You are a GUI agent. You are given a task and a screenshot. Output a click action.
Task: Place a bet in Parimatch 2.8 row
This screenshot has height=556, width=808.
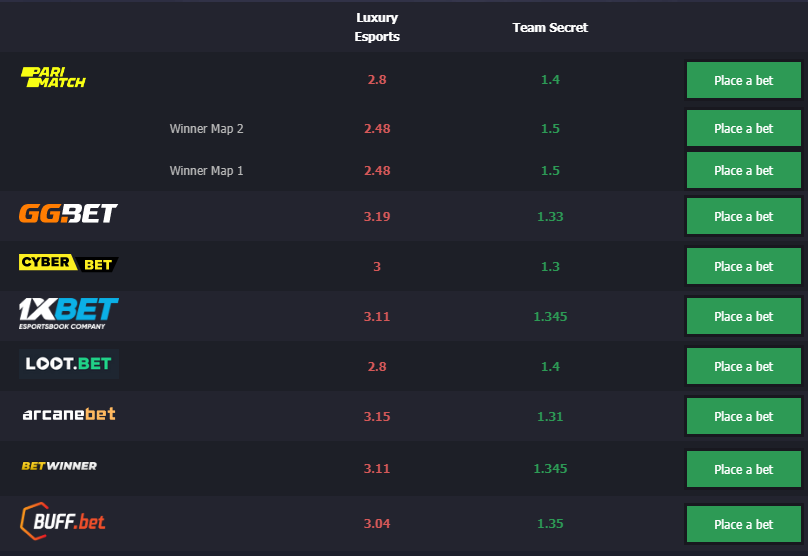pos(744,80)
